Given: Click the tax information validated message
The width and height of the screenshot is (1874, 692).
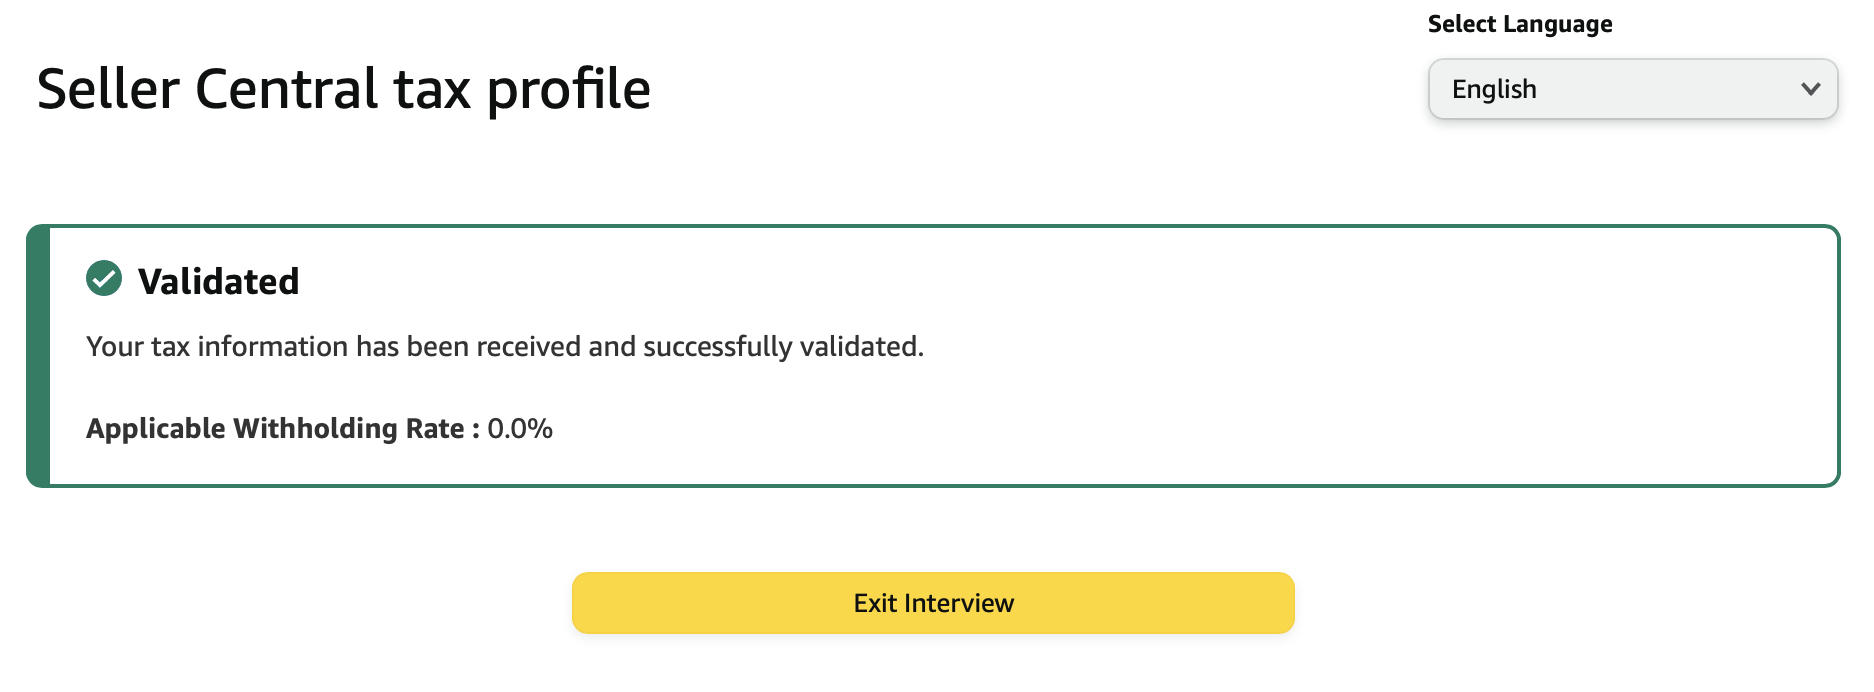Looking at the screenshot, I should pyautogui.click(x=505, y=346).
